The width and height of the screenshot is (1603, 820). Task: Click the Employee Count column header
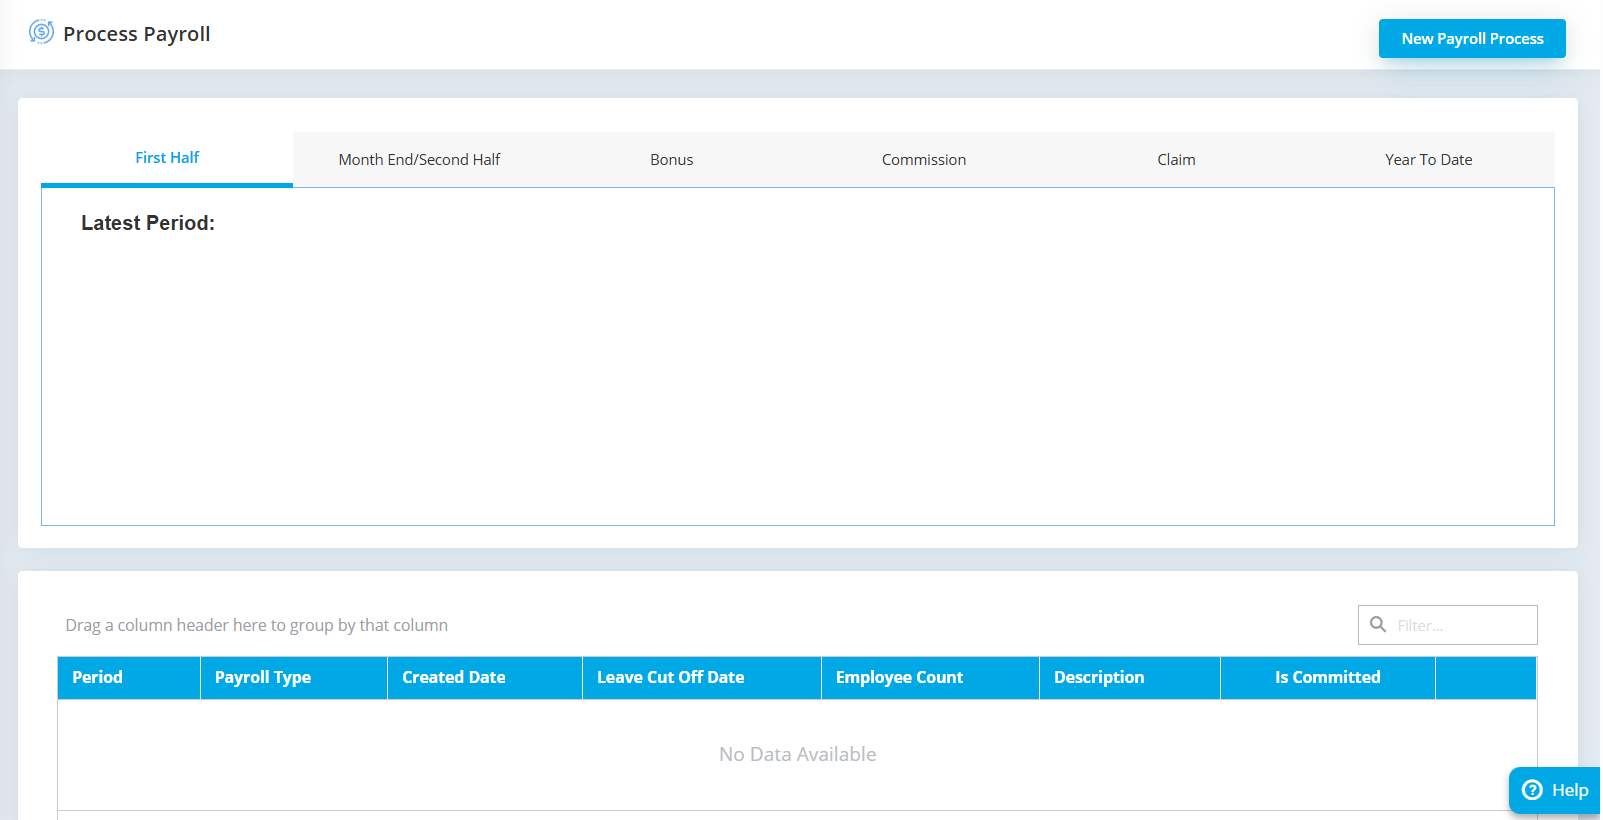899,678
